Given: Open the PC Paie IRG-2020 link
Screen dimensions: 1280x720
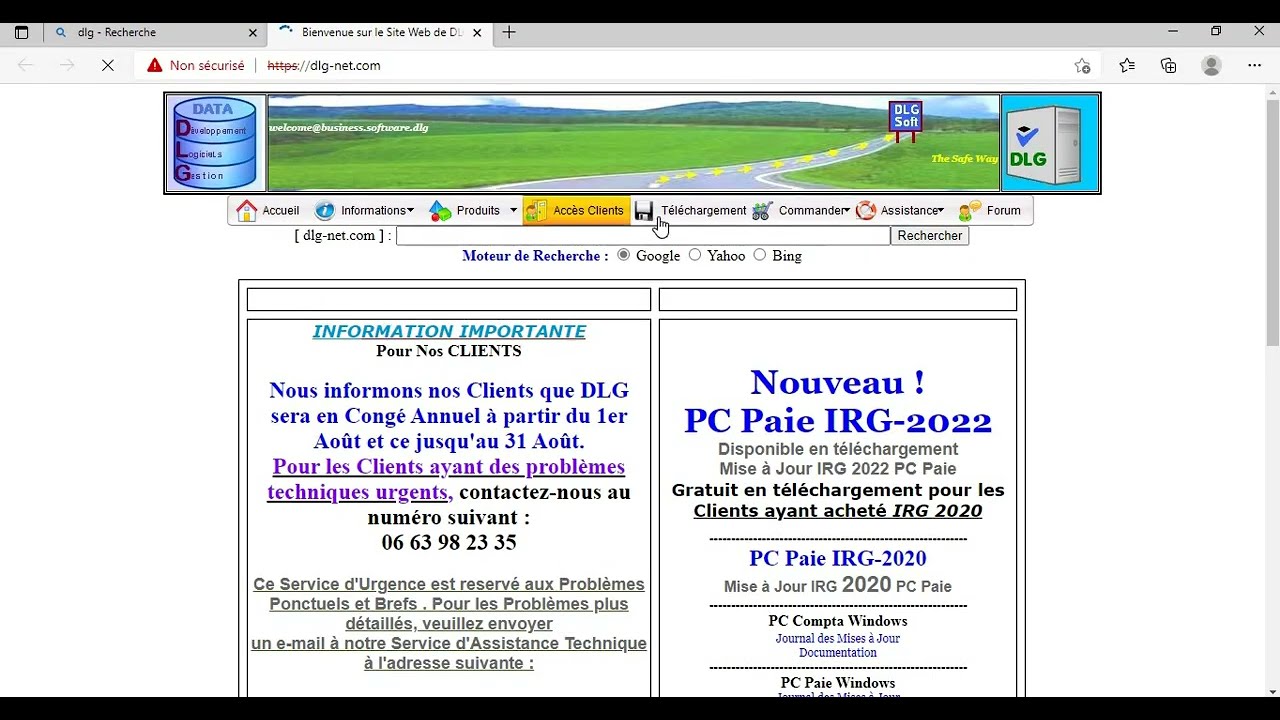Looking at the screenshot, I should 838,558.
